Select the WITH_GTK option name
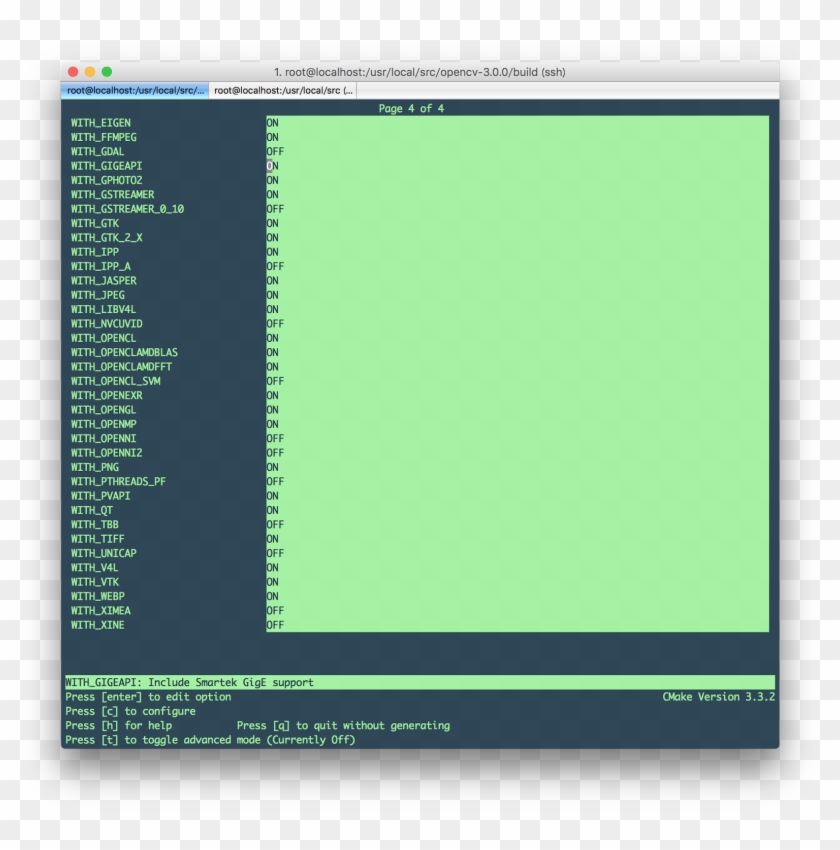840x850 pixels. click(x=95, y=223)
